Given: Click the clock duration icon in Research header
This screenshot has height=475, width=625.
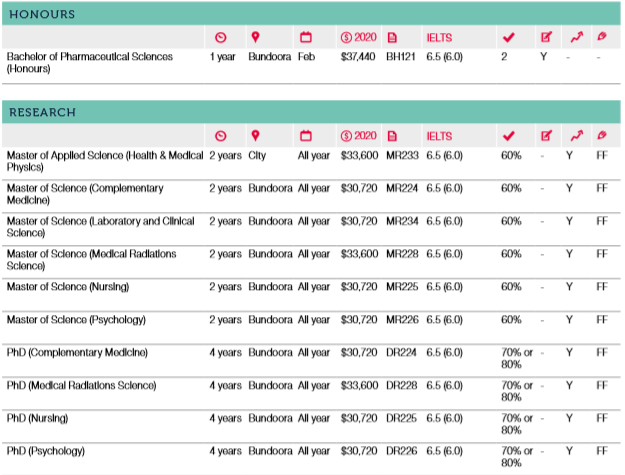Looking at the screenshot, I should (221, 136).
